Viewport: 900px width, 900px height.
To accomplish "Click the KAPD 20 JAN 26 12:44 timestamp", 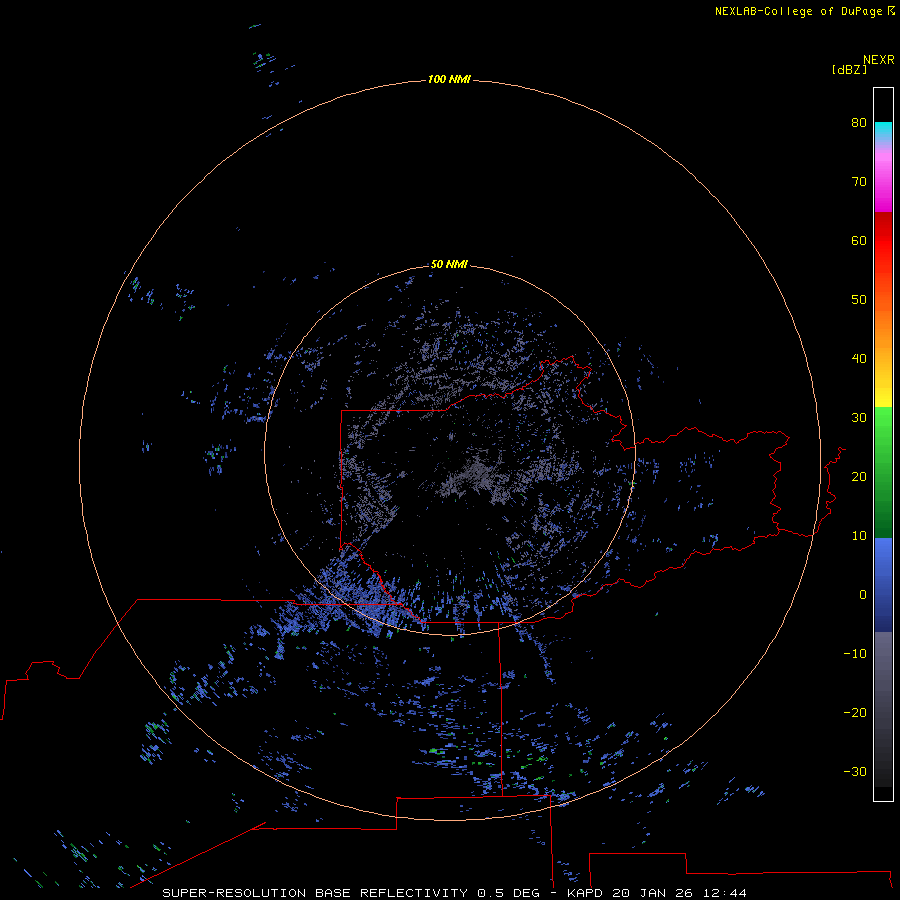I will click(657, 893).
